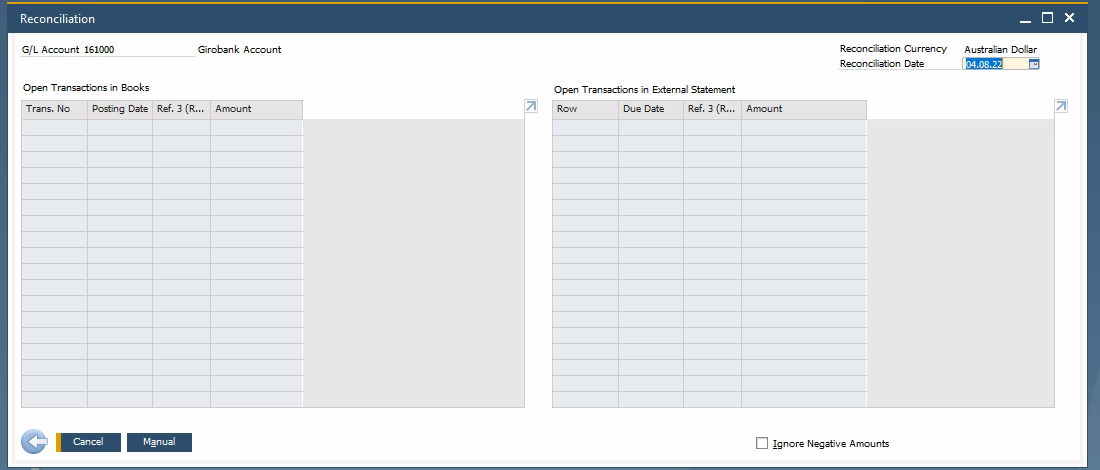Click Ref. 3 header in external statement
1100x470 pixels.
click(712, 109)
